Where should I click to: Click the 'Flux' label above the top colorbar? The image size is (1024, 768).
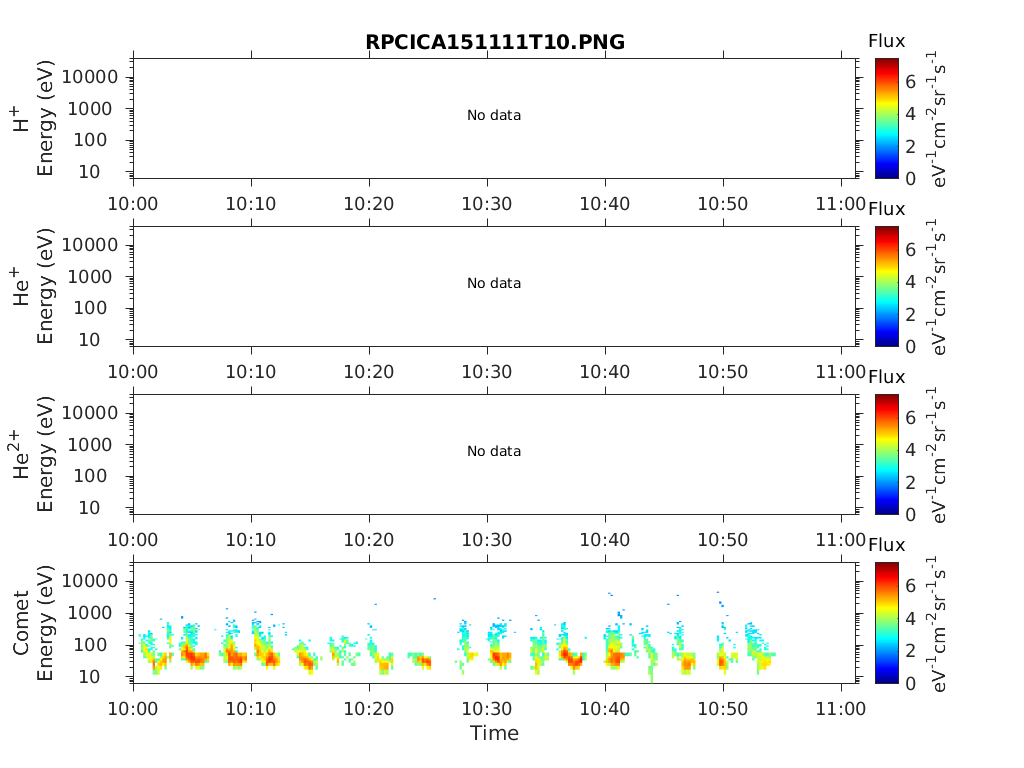(x=886, y=41)
